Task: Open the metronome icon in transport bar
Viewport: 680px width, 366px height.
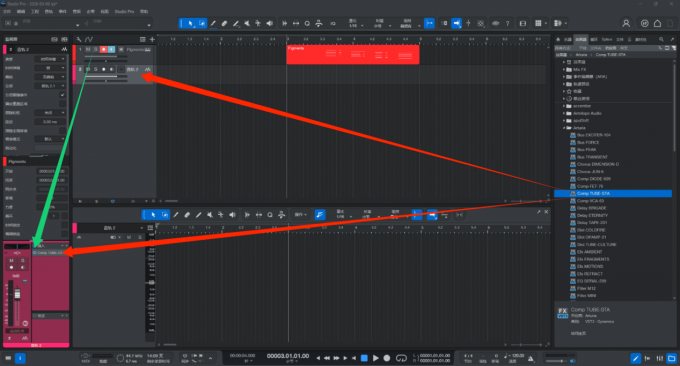Action: 531,358
